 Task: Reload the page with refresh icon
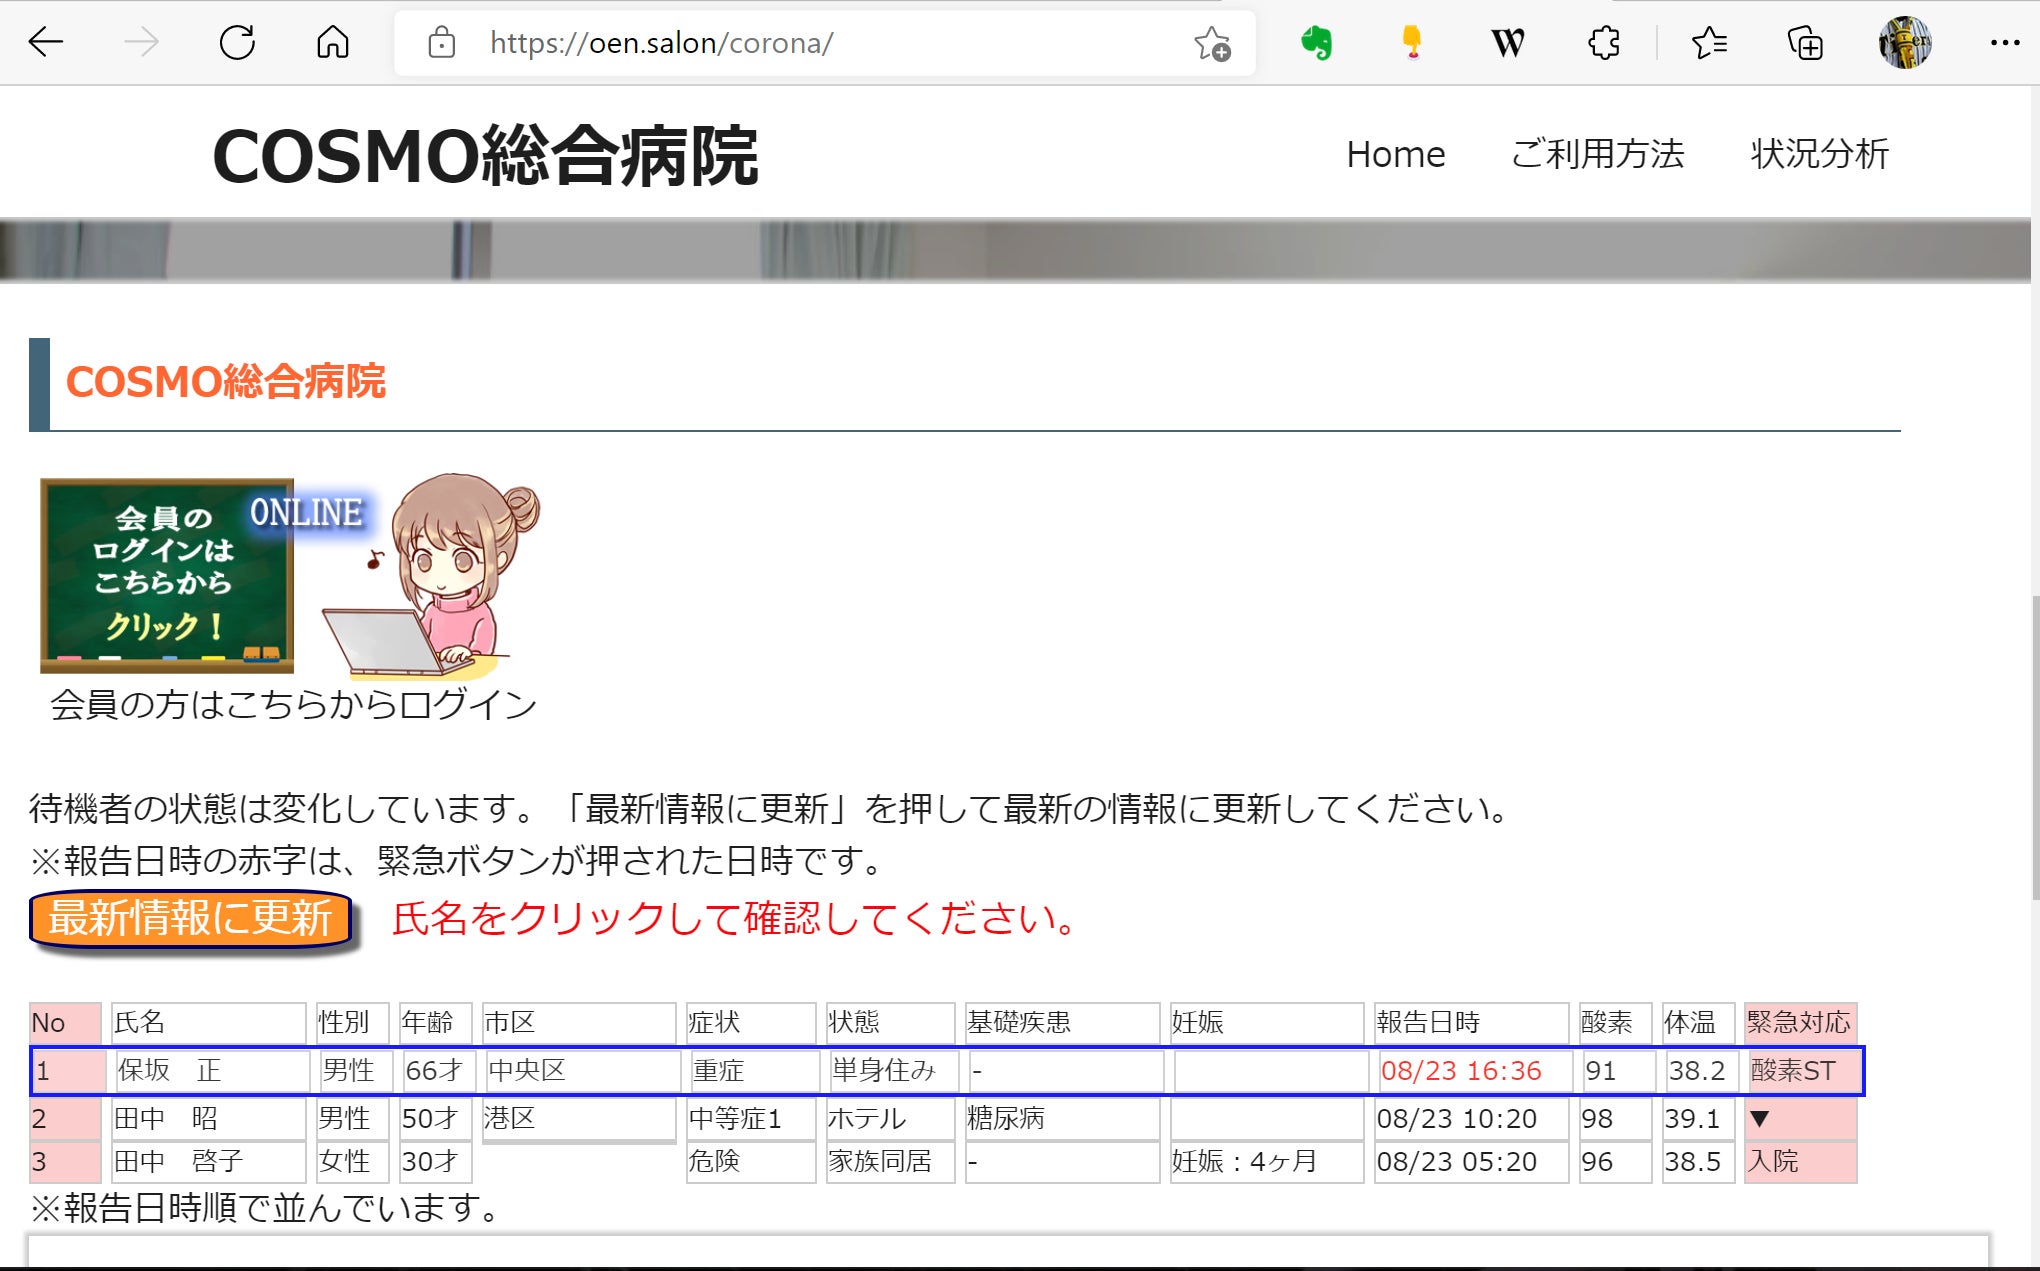(237, 43)
